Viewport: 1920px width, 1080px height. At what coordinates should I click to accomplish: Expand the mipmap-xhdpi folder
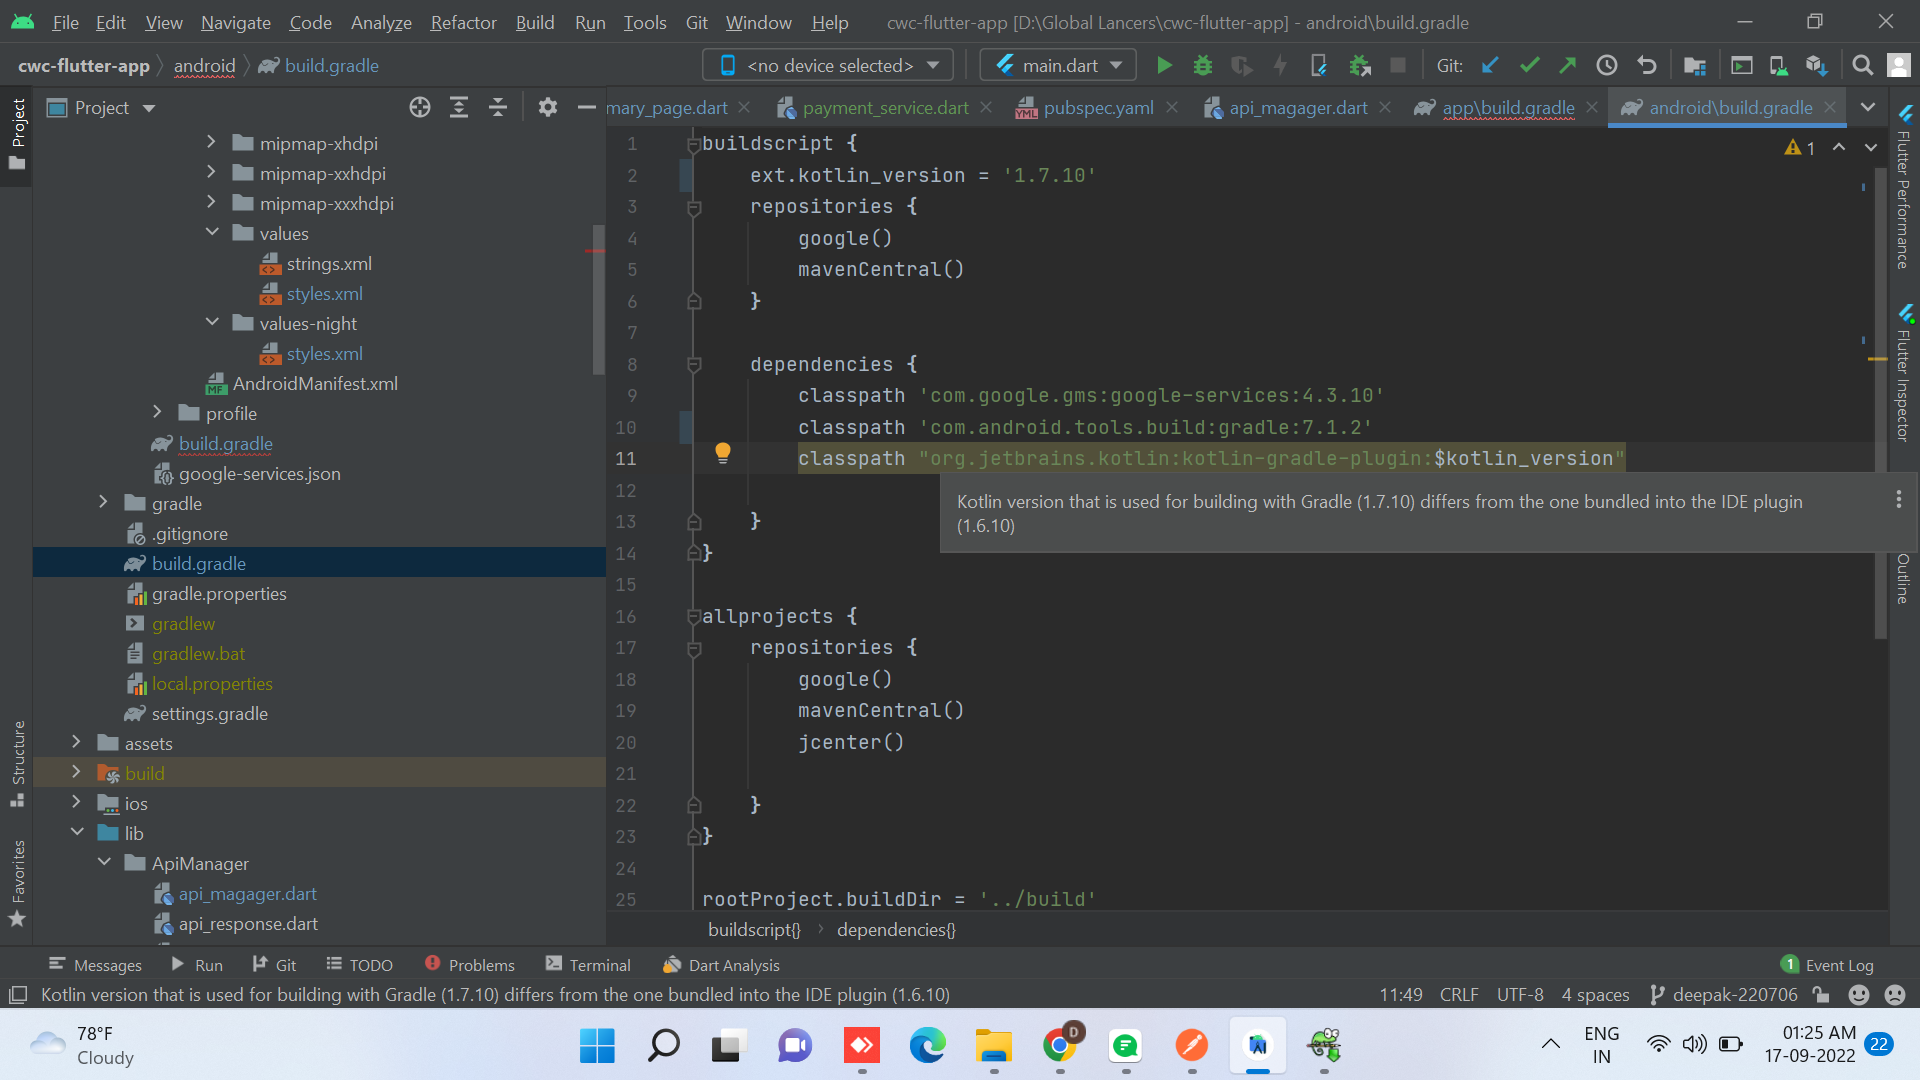211,143
